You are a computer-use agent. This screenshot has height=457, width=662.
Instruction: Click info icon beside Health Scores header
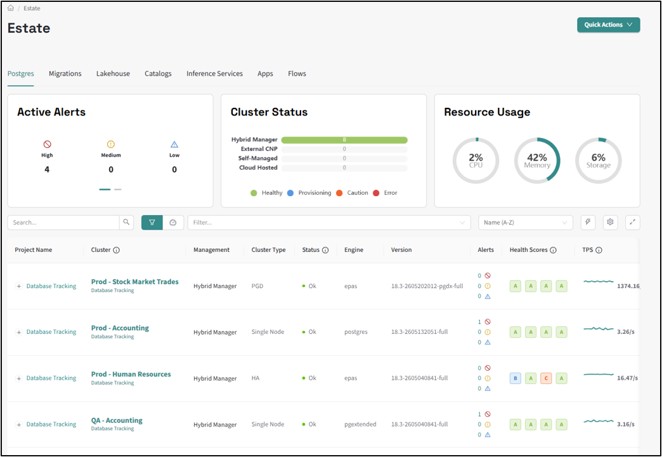tap(553, 250)
